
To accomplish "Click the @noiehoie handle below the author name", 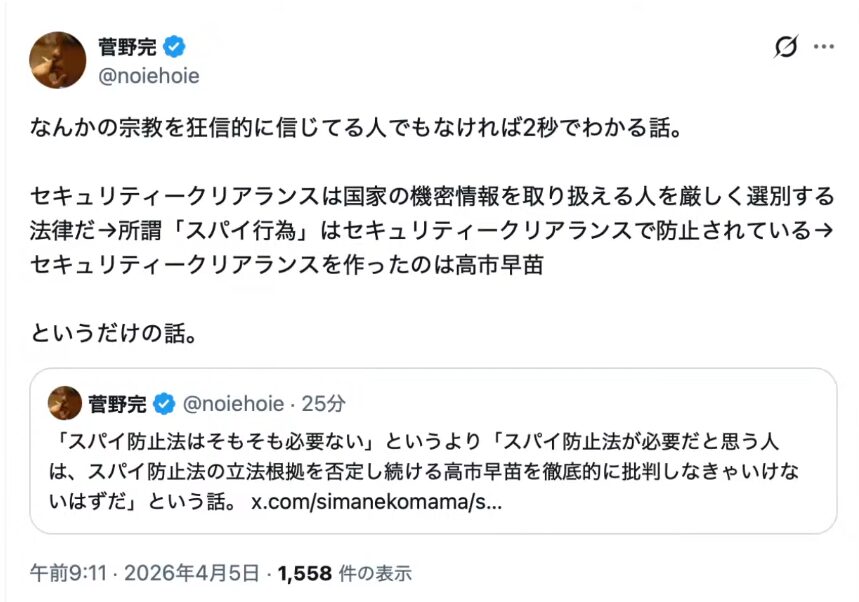I will click(x=148, y=76).
